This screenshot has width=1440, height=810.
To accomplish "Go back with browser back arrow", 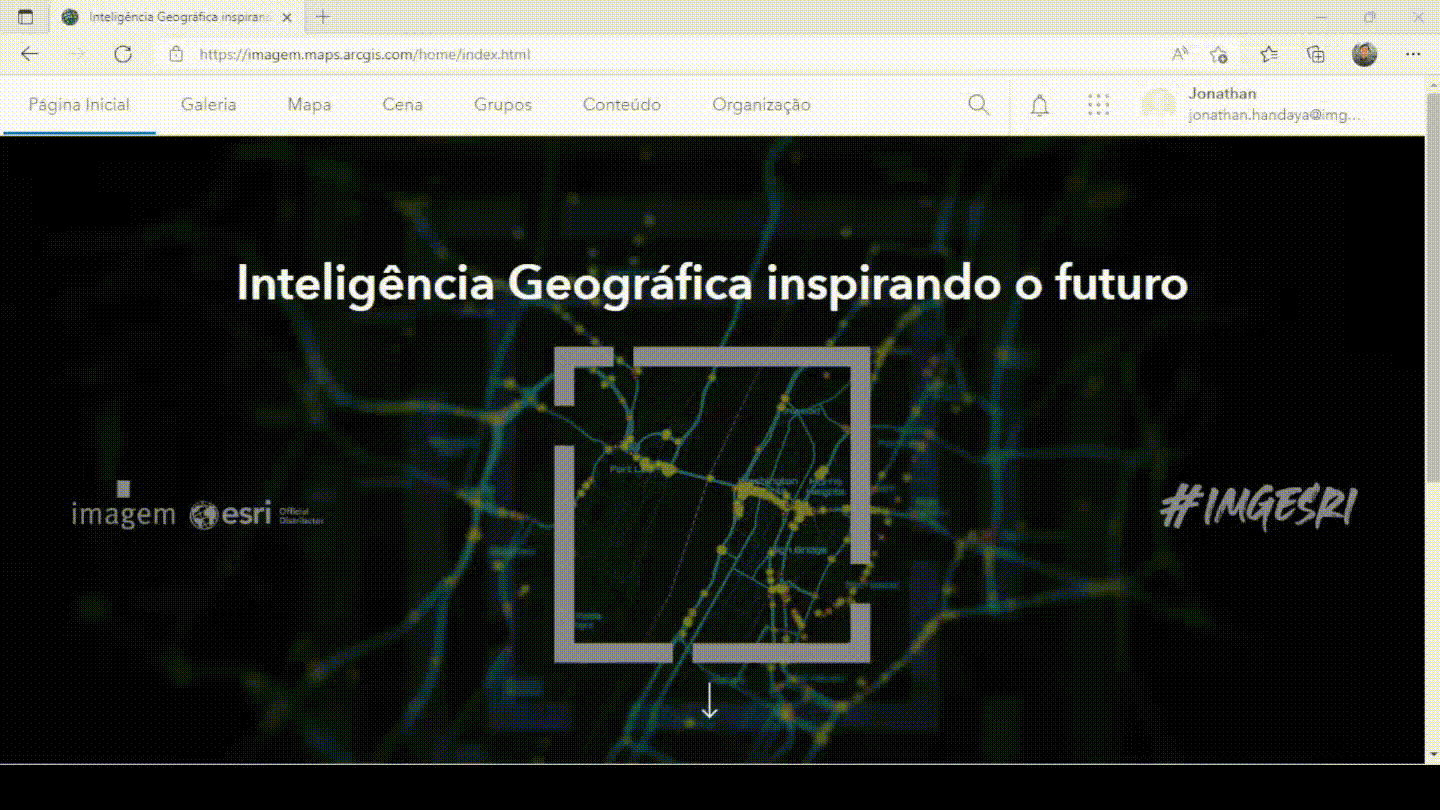I will 30,54.
